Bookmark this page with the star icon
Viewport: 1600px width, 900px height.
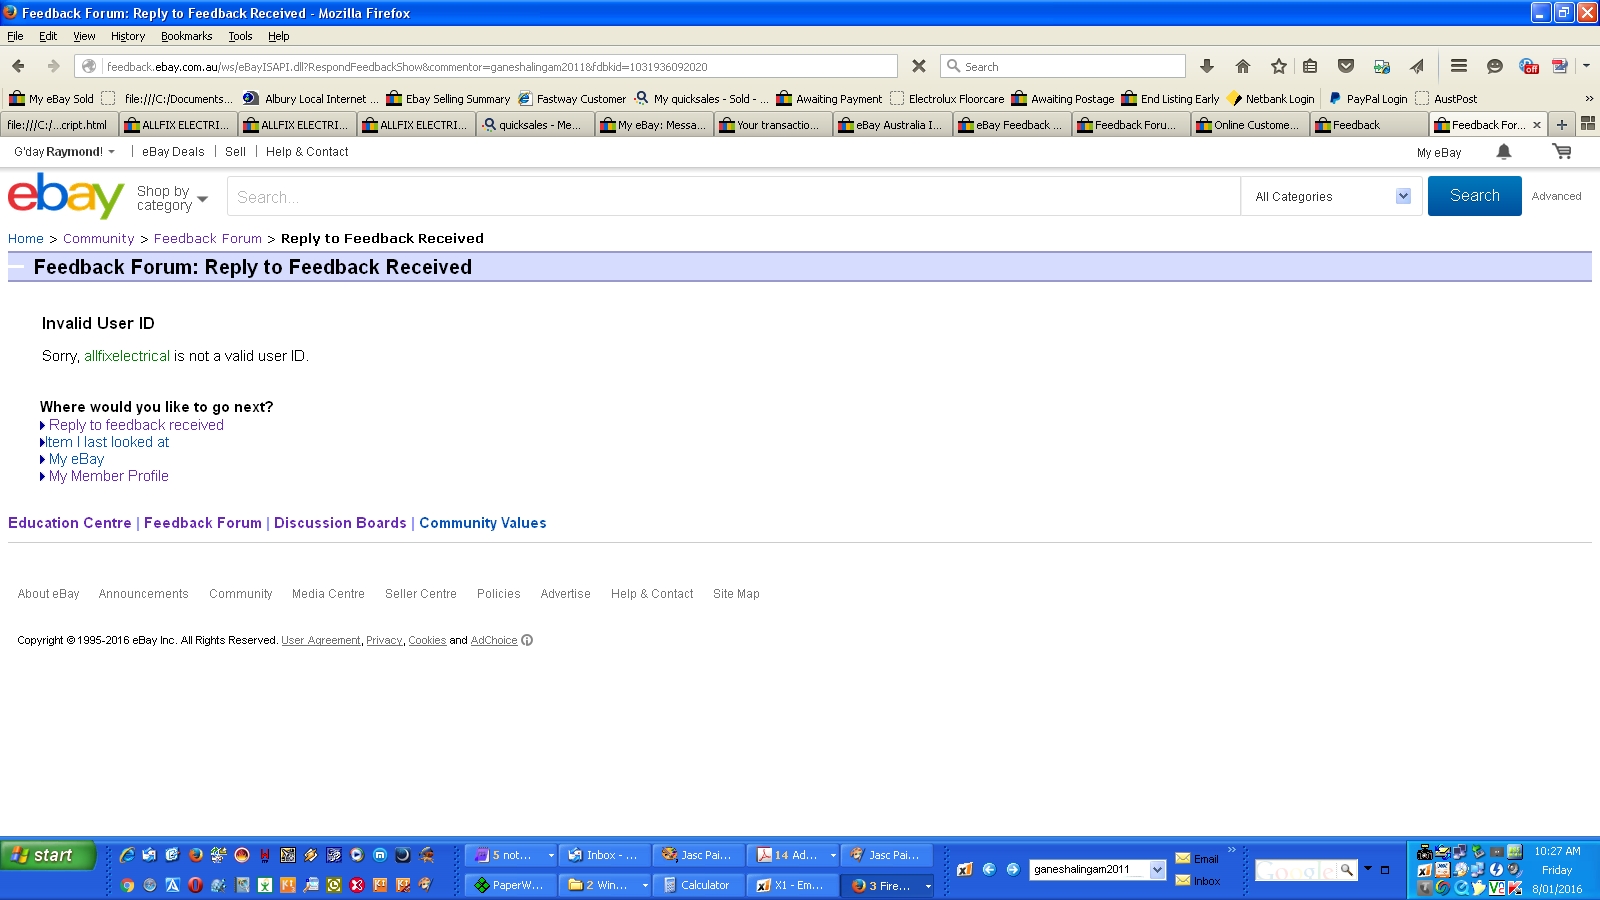pos(1278,66)
